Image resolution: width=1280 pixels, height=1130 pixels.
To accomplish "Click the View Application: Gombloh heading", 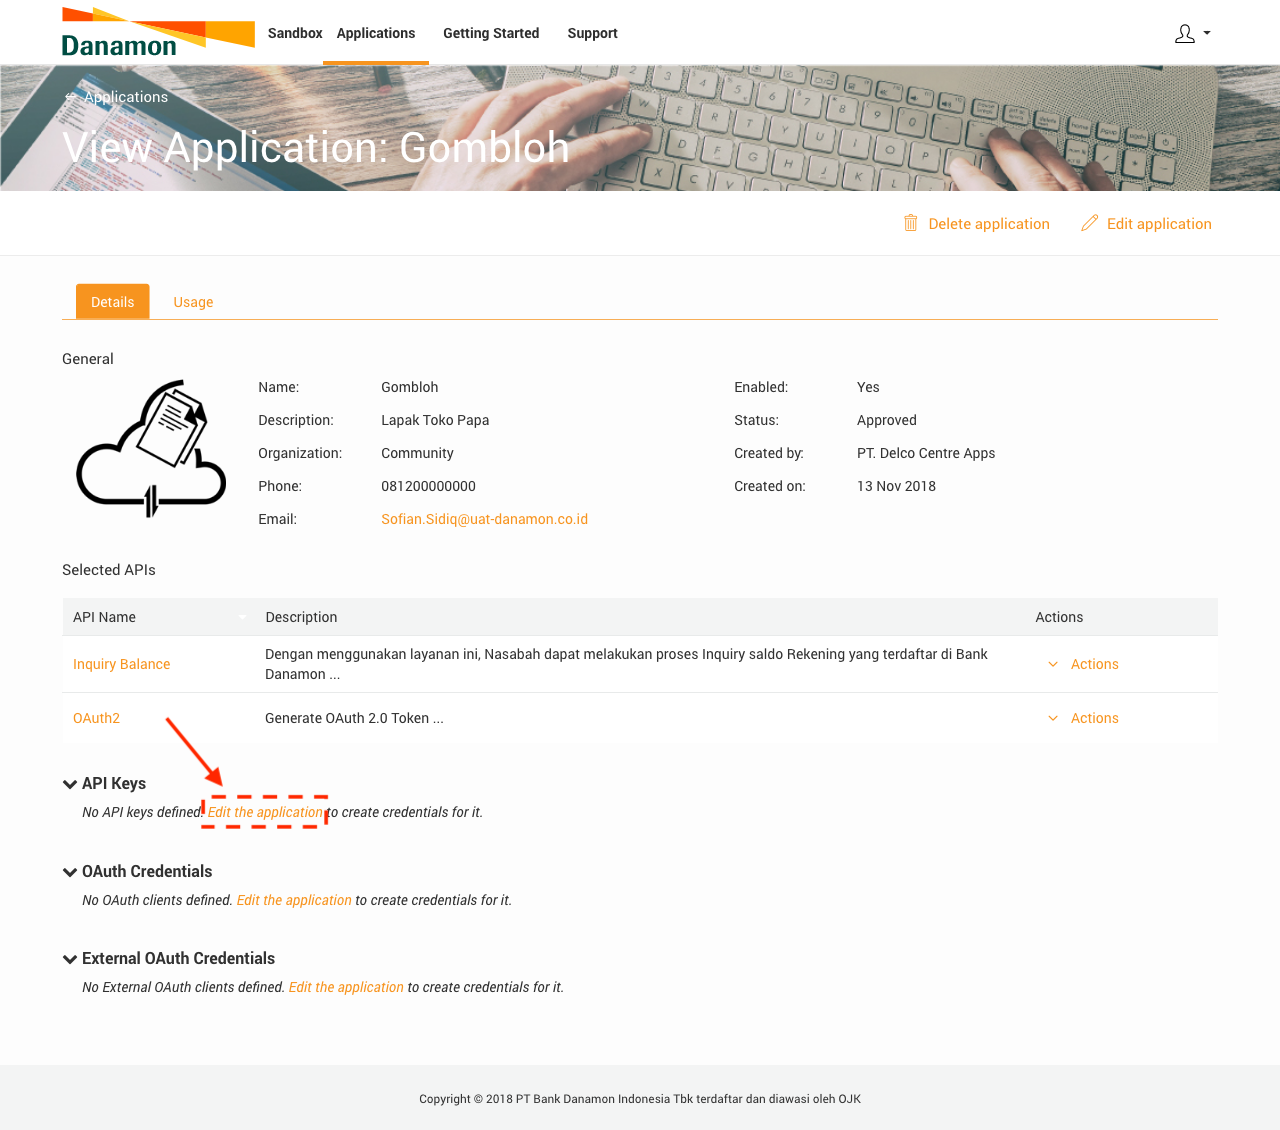I will click(316, 148).
